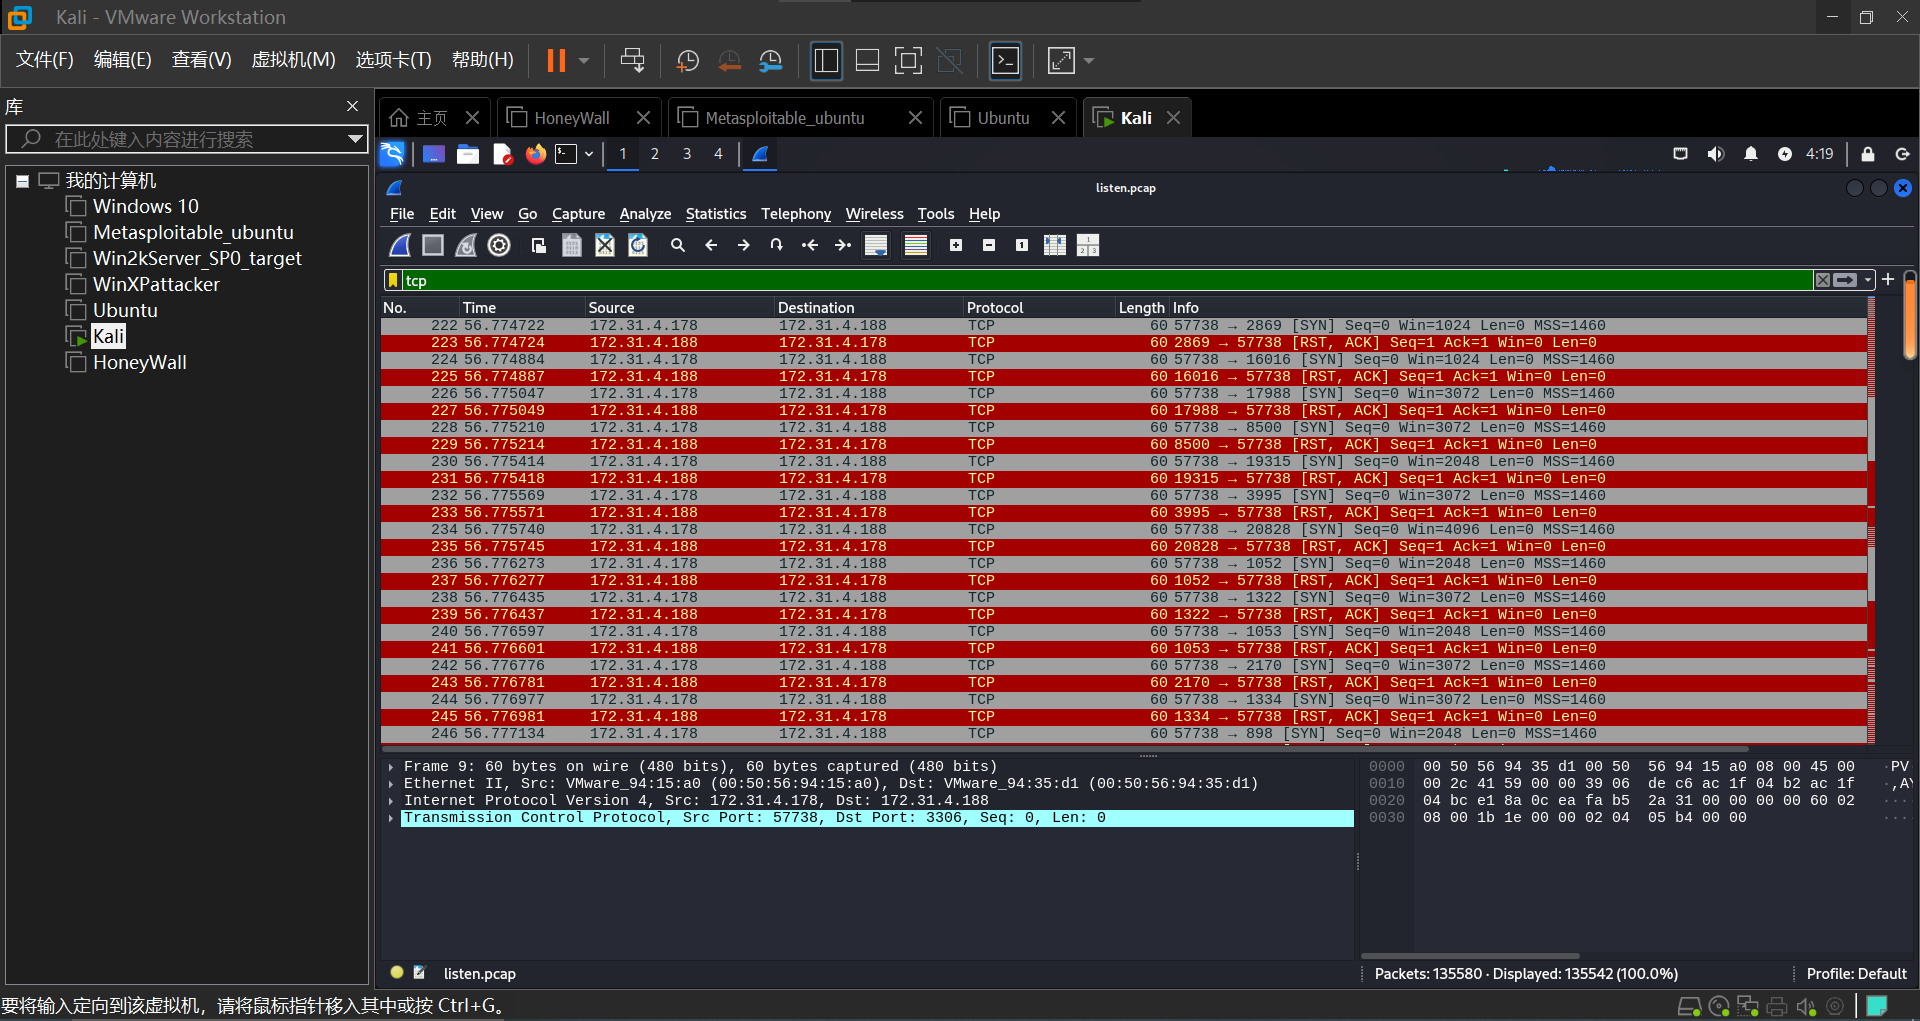Viewport: 1920px width, 1021px height.
Task: Expand the Transmission Control Protocol details
Action: [x=391, y=818]
